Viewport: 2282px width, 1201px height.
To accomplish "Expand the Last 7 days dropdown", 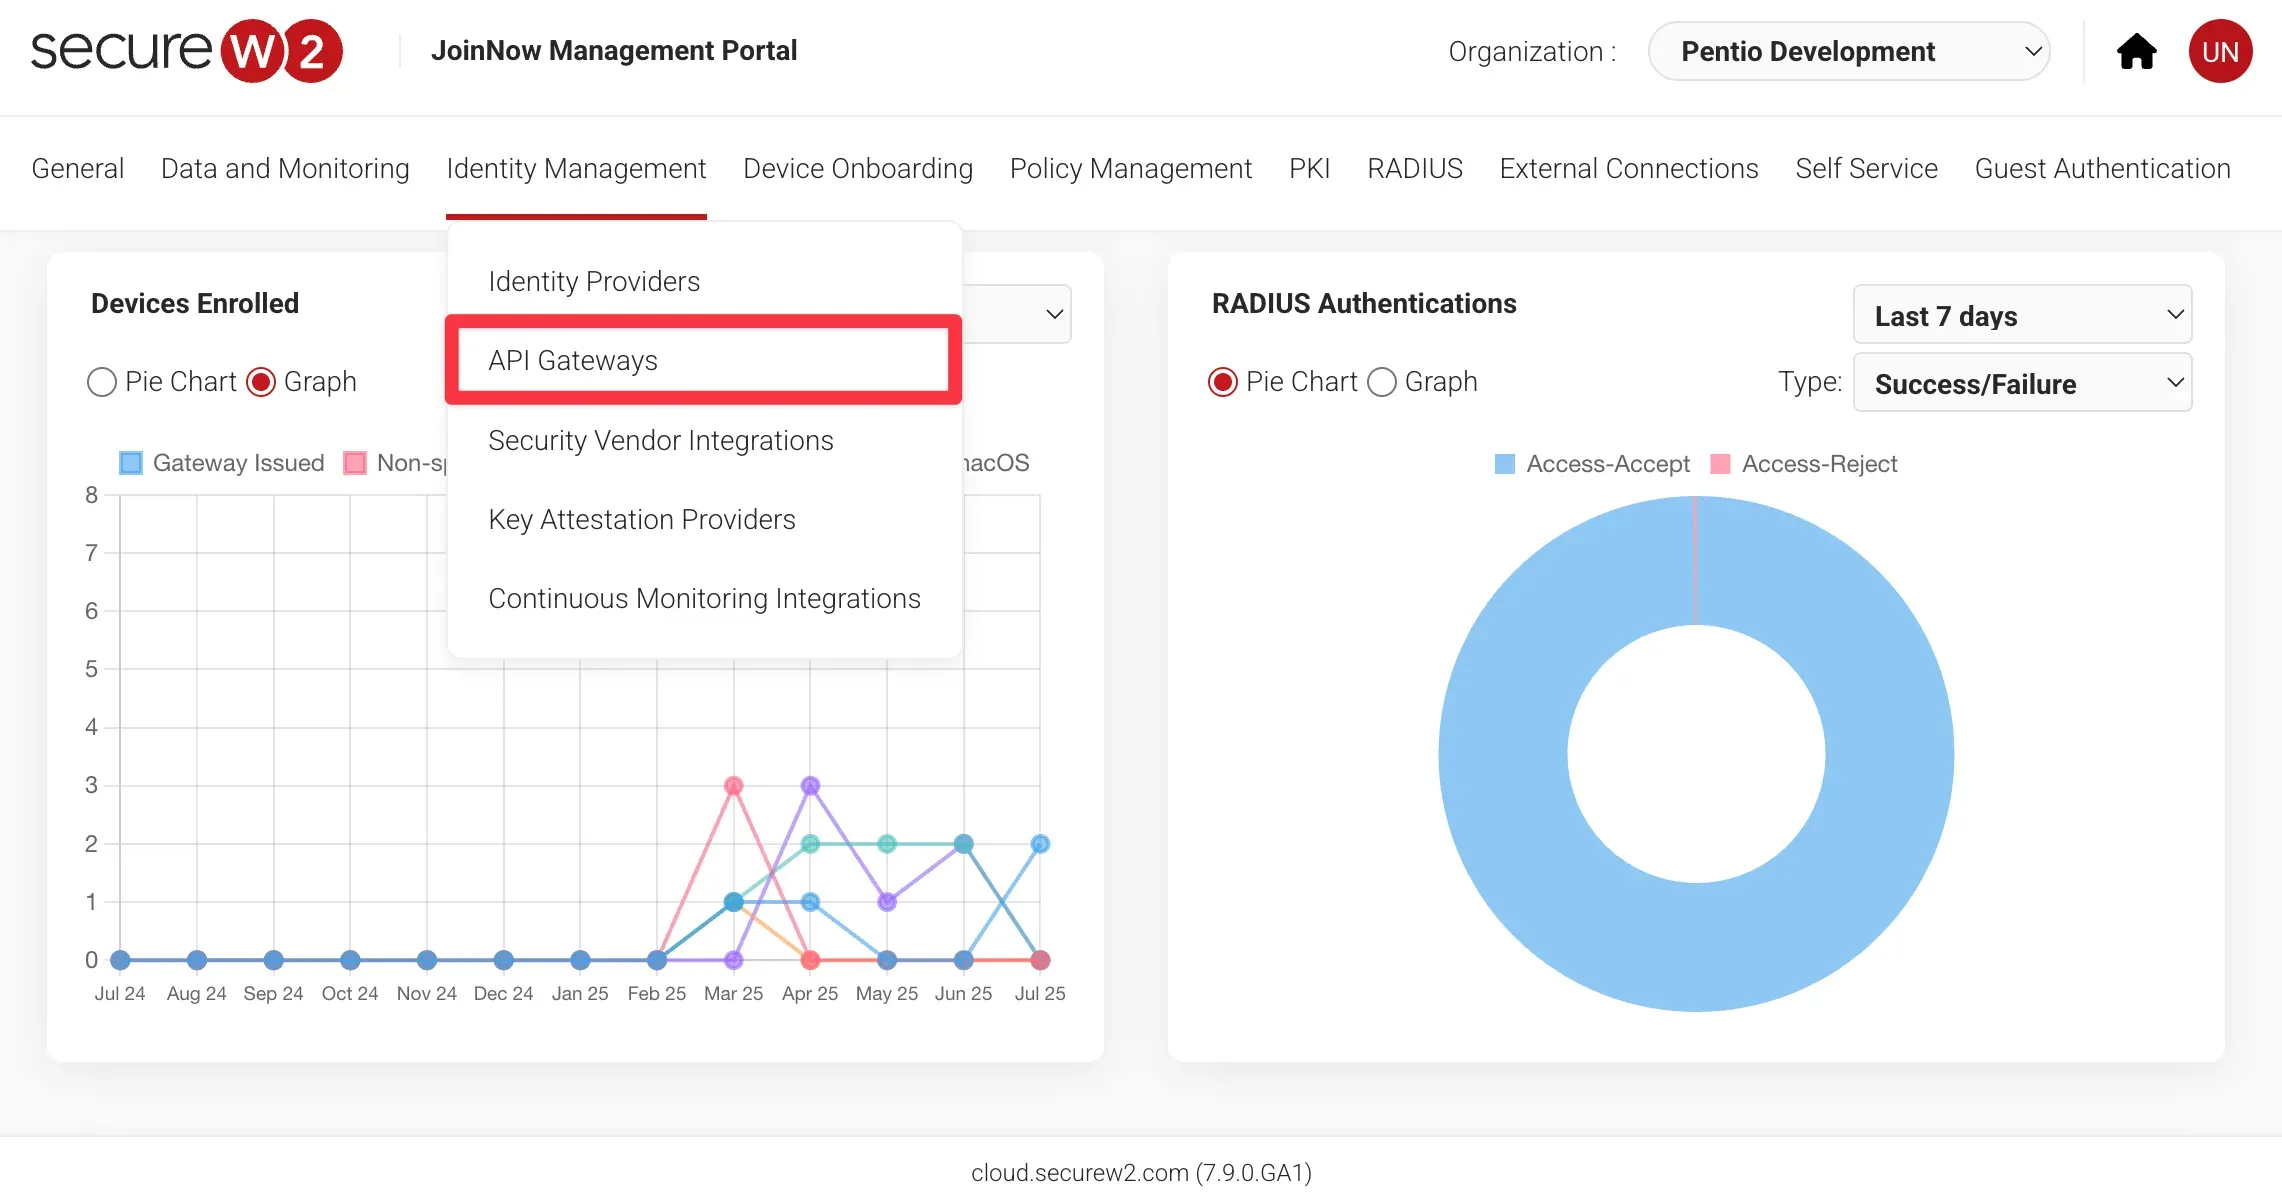I will point(2022,316).
